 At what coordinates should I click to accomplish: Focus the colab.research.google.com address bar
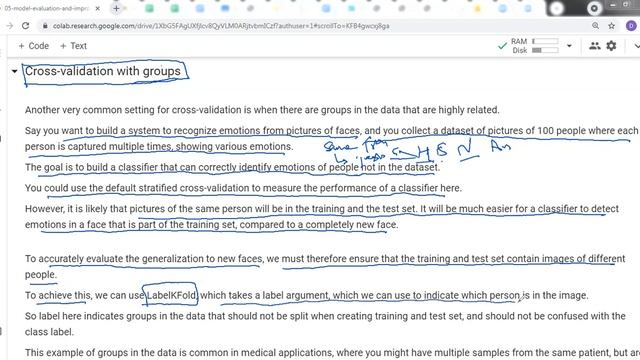pos(220,26)
